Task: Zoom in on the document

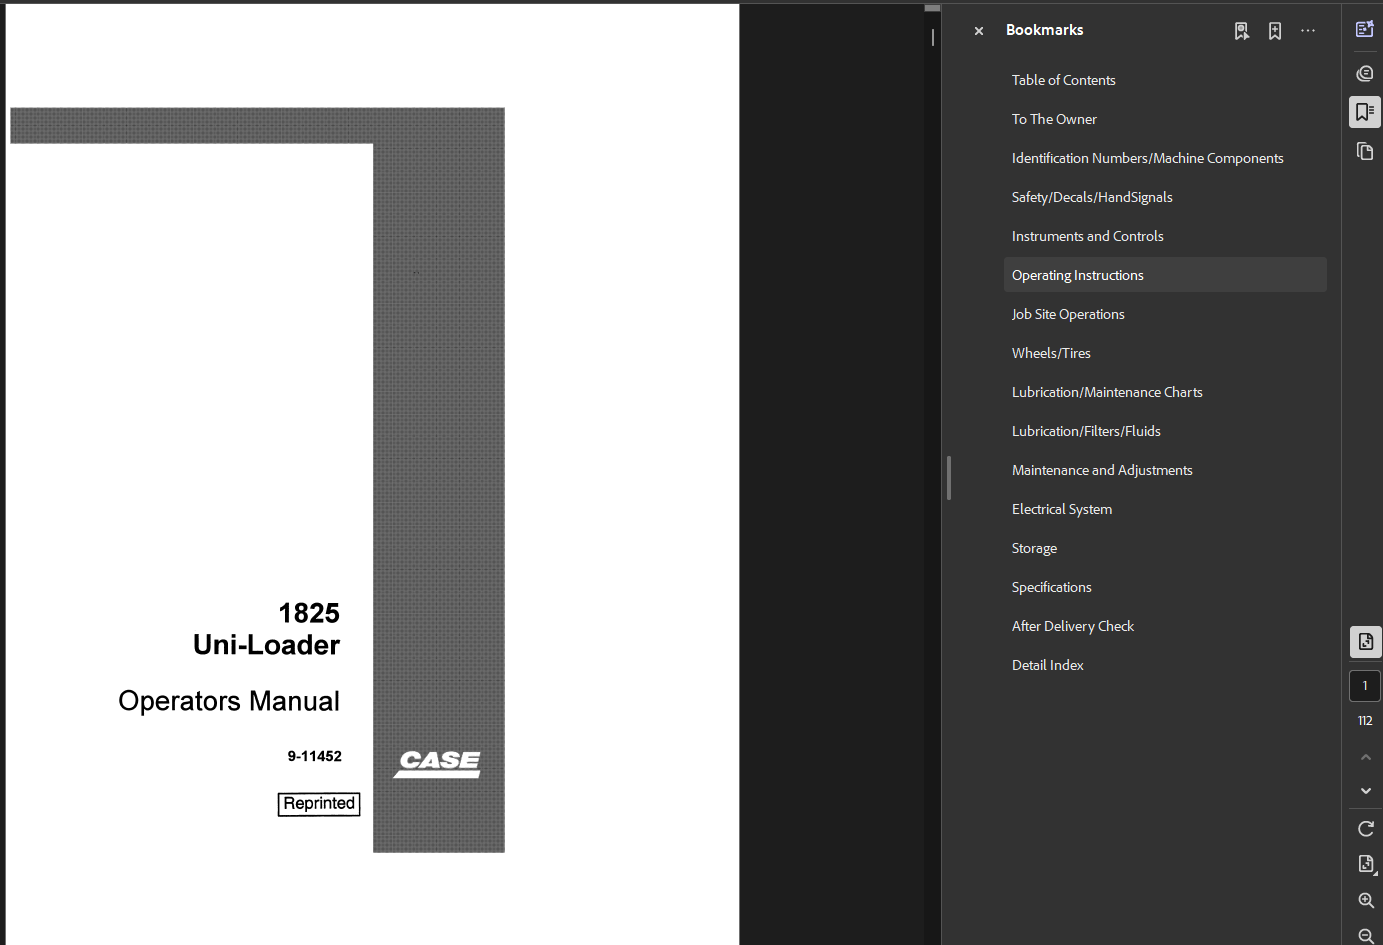Action: click(x=1365, y=901)
